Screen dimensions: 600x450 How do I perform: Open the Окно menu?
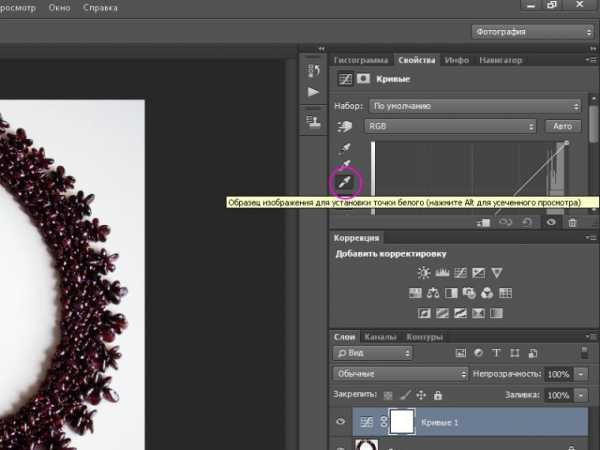click(x=59, y=8)
